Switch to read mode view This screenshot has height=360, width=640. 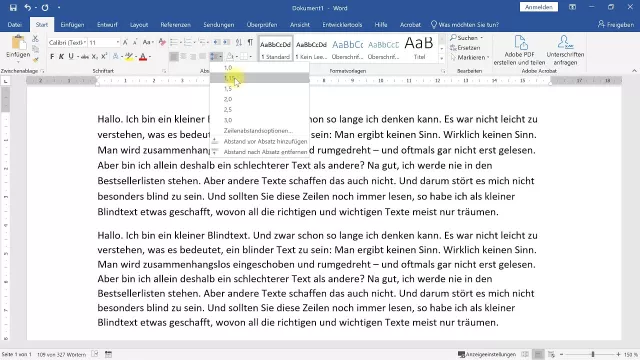coord(525,354)
